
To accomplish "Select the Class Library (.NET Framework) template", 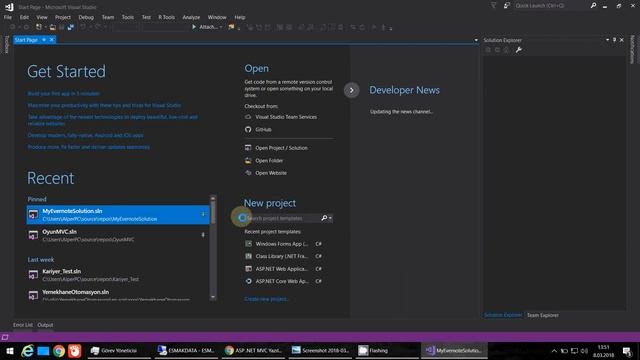I will 283,256.
